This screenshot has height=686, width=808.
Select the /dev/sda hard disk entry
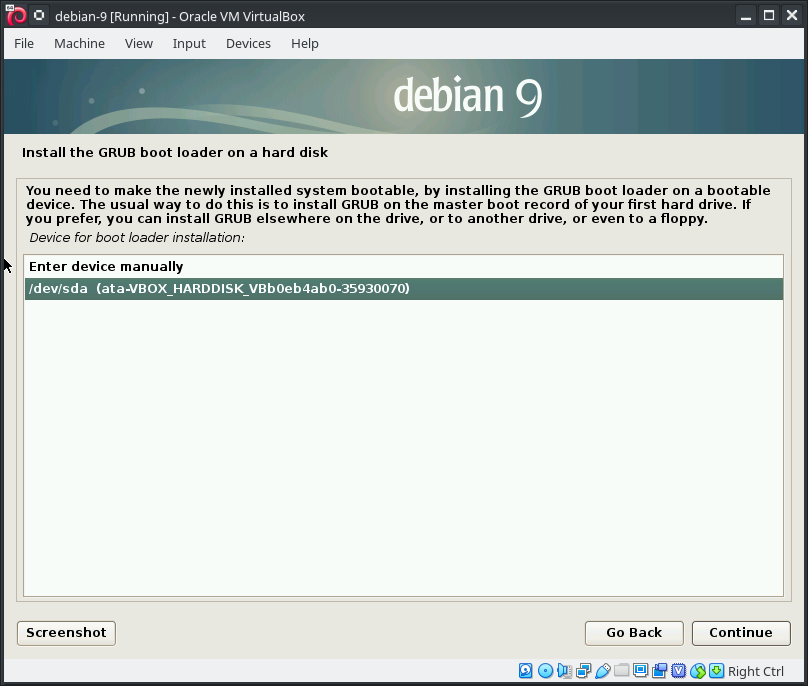coord(219,289)
